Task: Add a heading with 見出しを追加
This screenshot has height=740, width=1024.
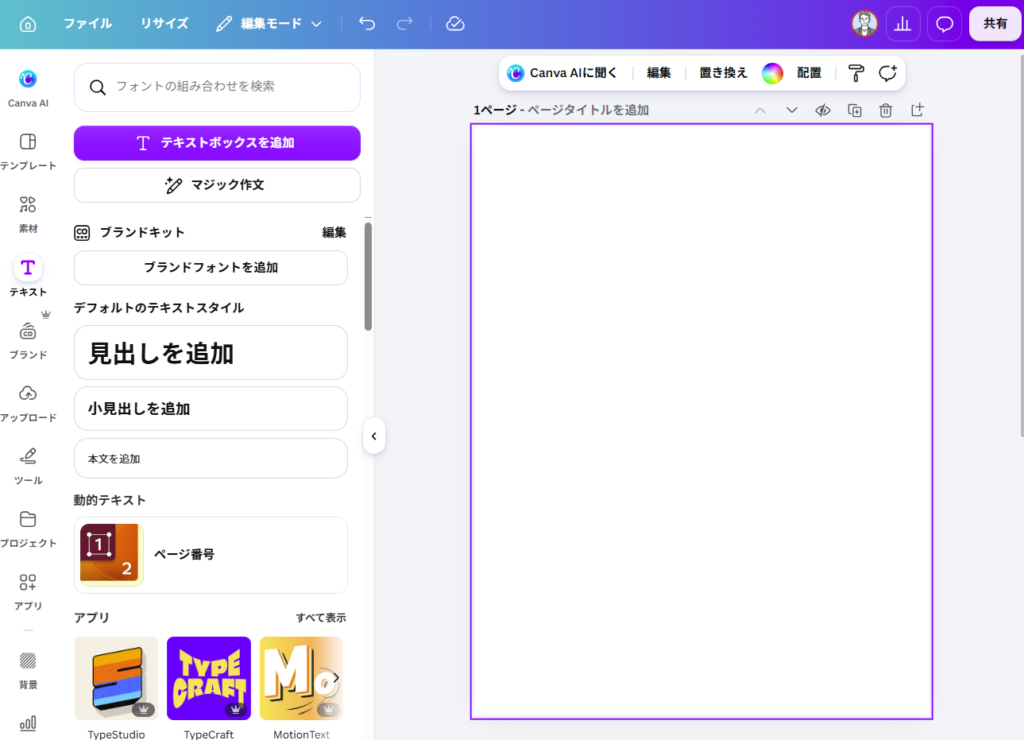Action: click(210, 353)
